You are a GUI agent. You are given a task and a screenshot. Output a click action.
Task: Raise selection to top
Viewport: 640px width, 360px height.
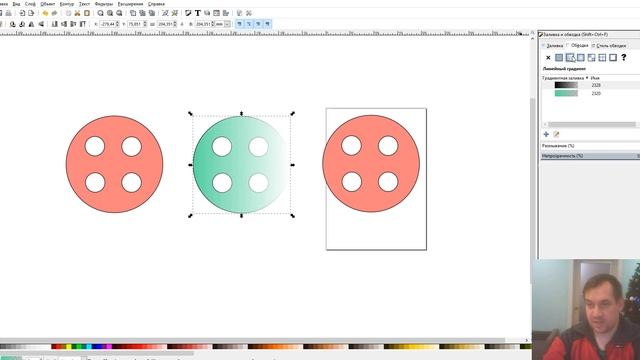pyautogui.click(x=83, y=24)
